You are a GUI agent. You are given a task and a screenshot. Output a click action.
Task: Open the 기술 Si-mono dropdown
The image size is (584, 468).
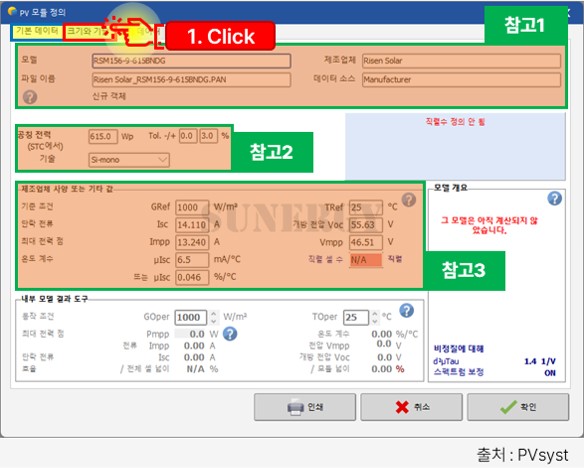click(x=129, y=160)
